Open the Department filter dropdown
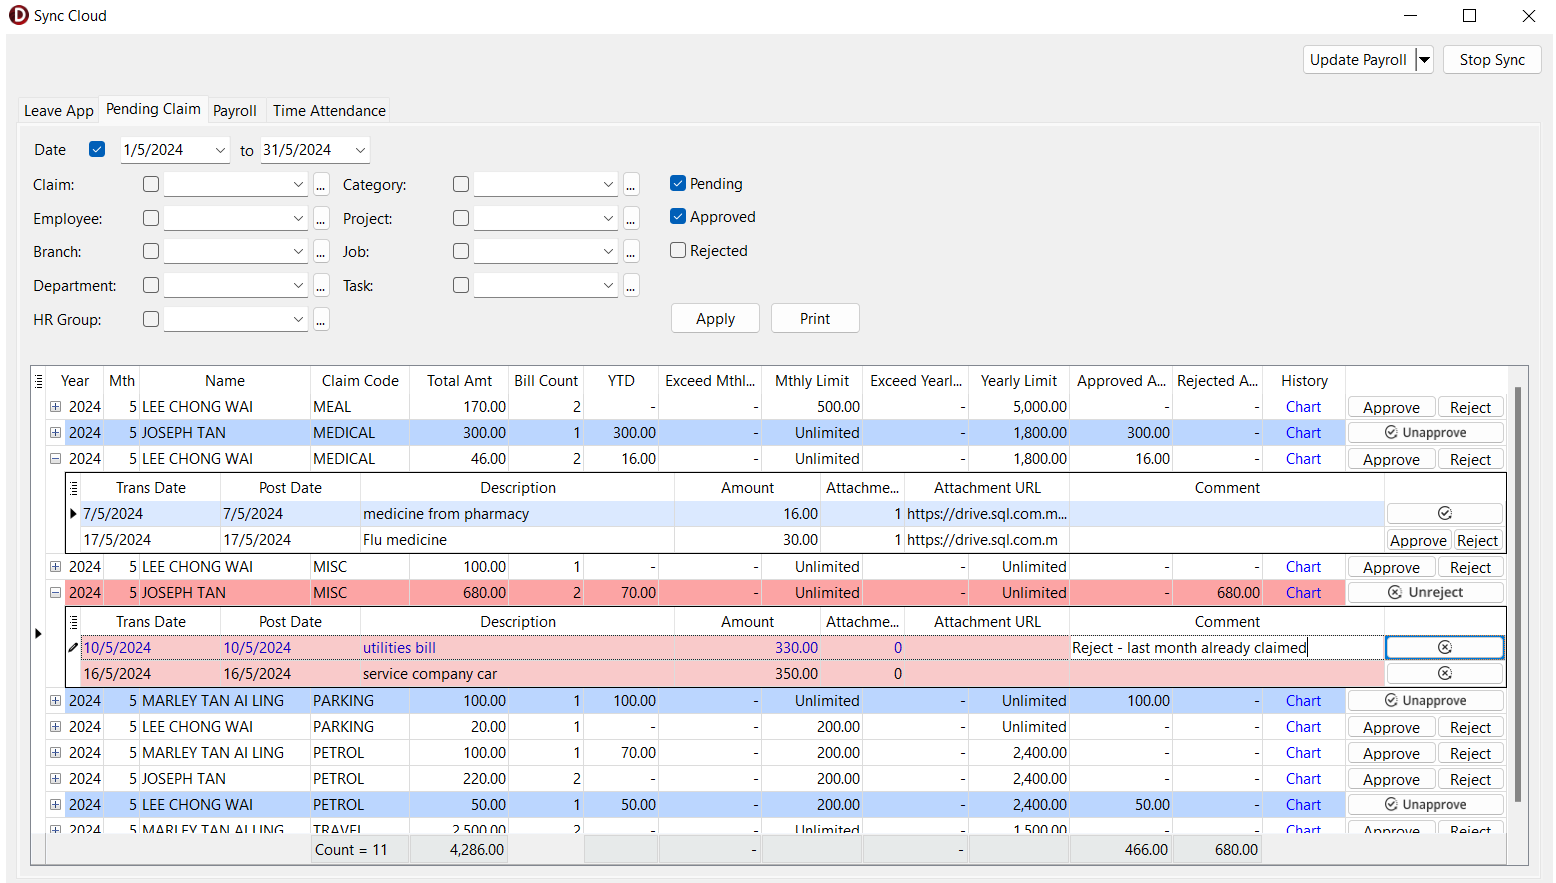This screenshot has height=883, width=1556. [298, 286]
